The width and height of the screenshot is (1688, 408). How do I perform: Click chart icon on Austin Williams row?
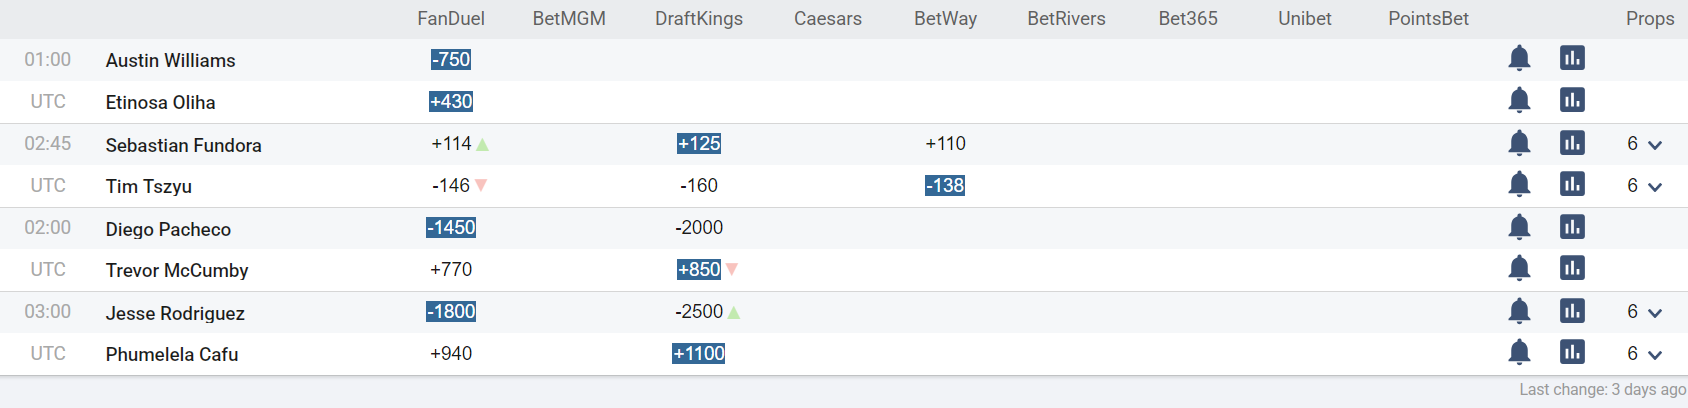[x=1572, y=58]
